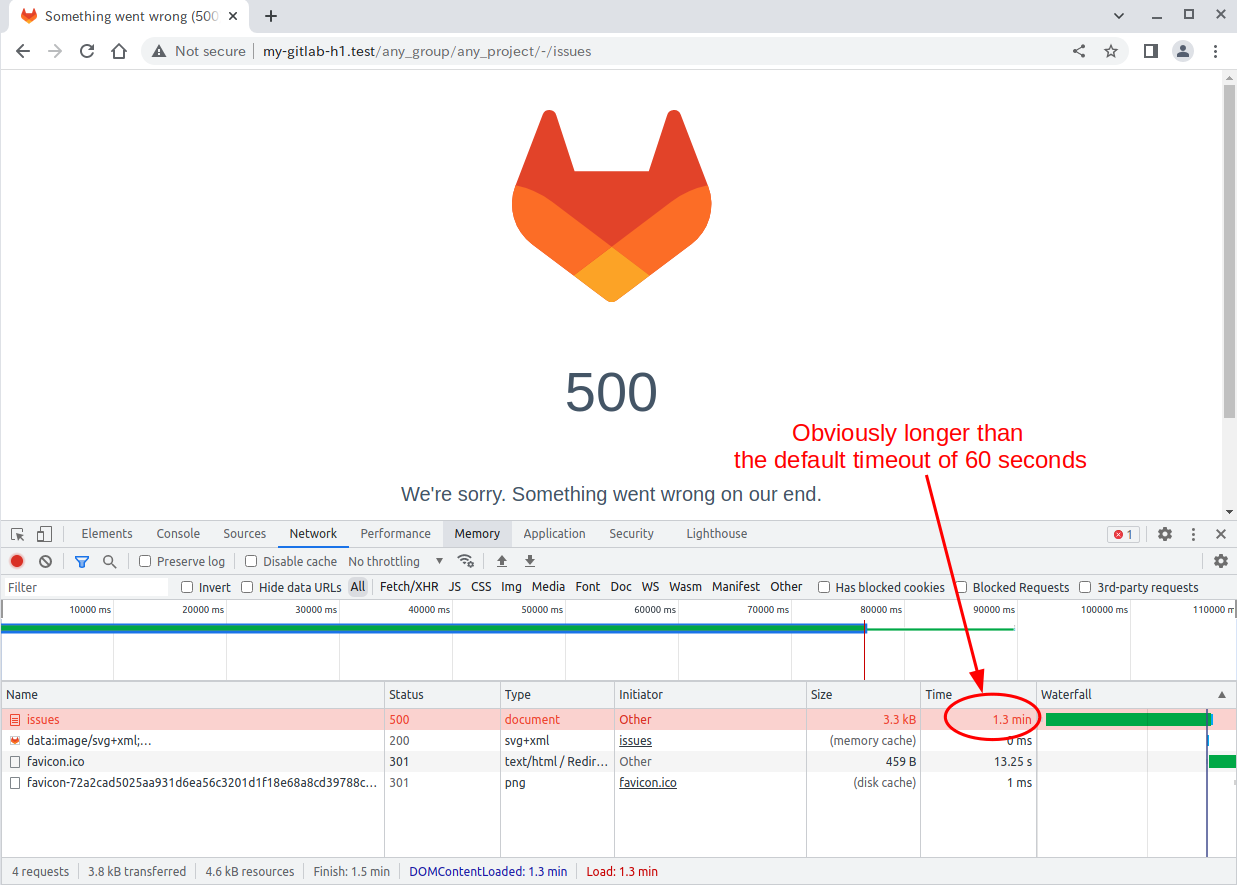Tick the Hide data URLs checkbox

[247, 587]
